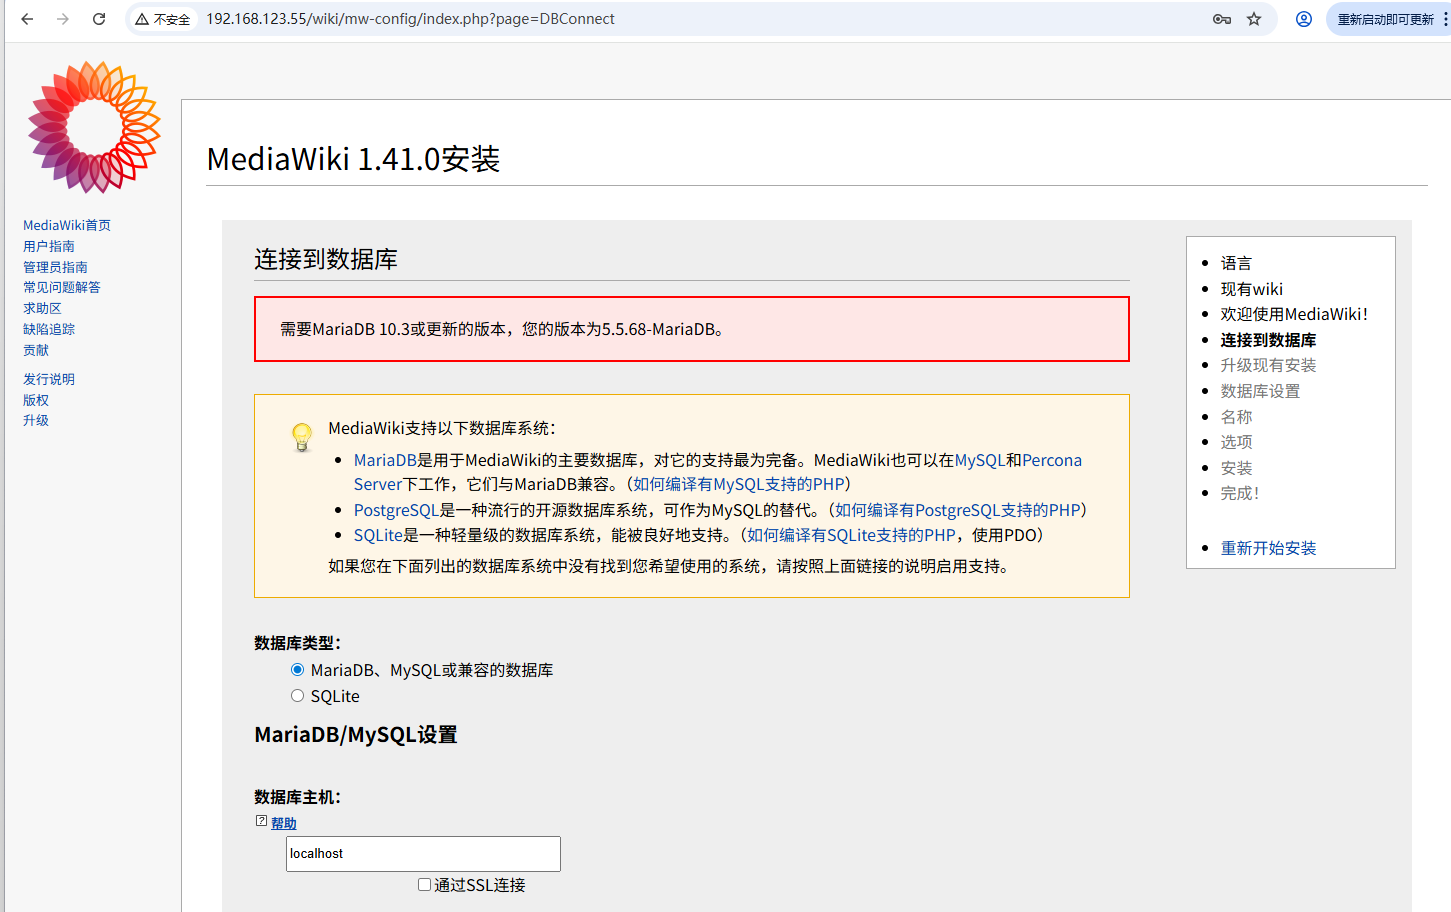The width and height of the screenshot is (1451, 912).
Task: Open 如何编译有SQLite支持的PHP link
Action: tap(852, 535)
